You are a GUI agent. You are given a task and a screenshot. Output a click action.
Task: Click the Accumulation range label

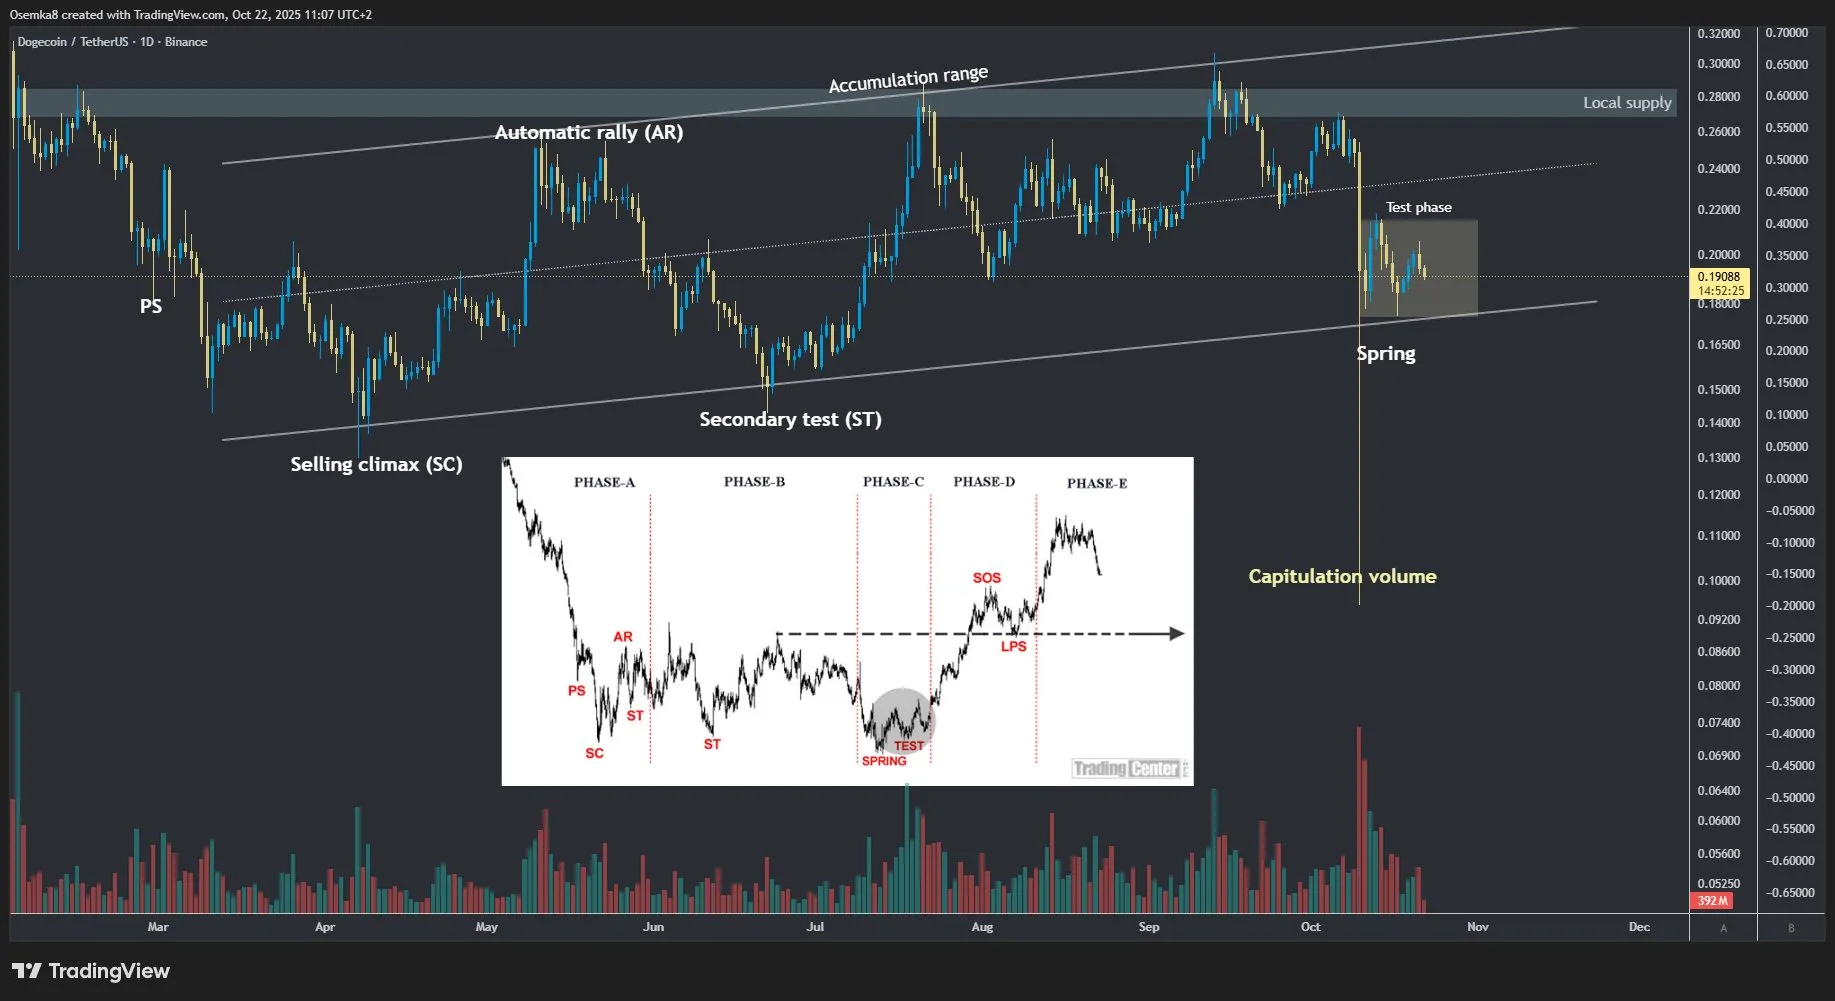point(908,79)
